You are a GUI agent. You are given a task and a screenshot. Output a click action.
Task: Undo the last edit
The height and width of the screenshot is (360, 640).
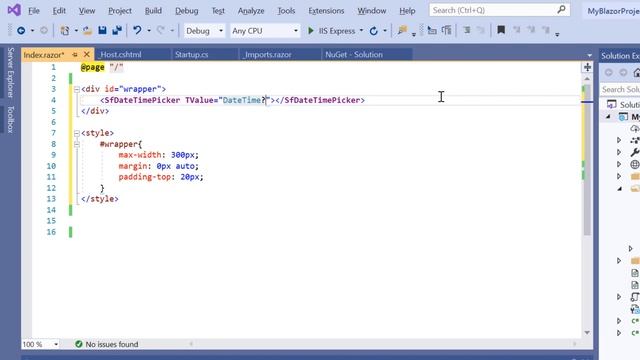tap(137, 31)
